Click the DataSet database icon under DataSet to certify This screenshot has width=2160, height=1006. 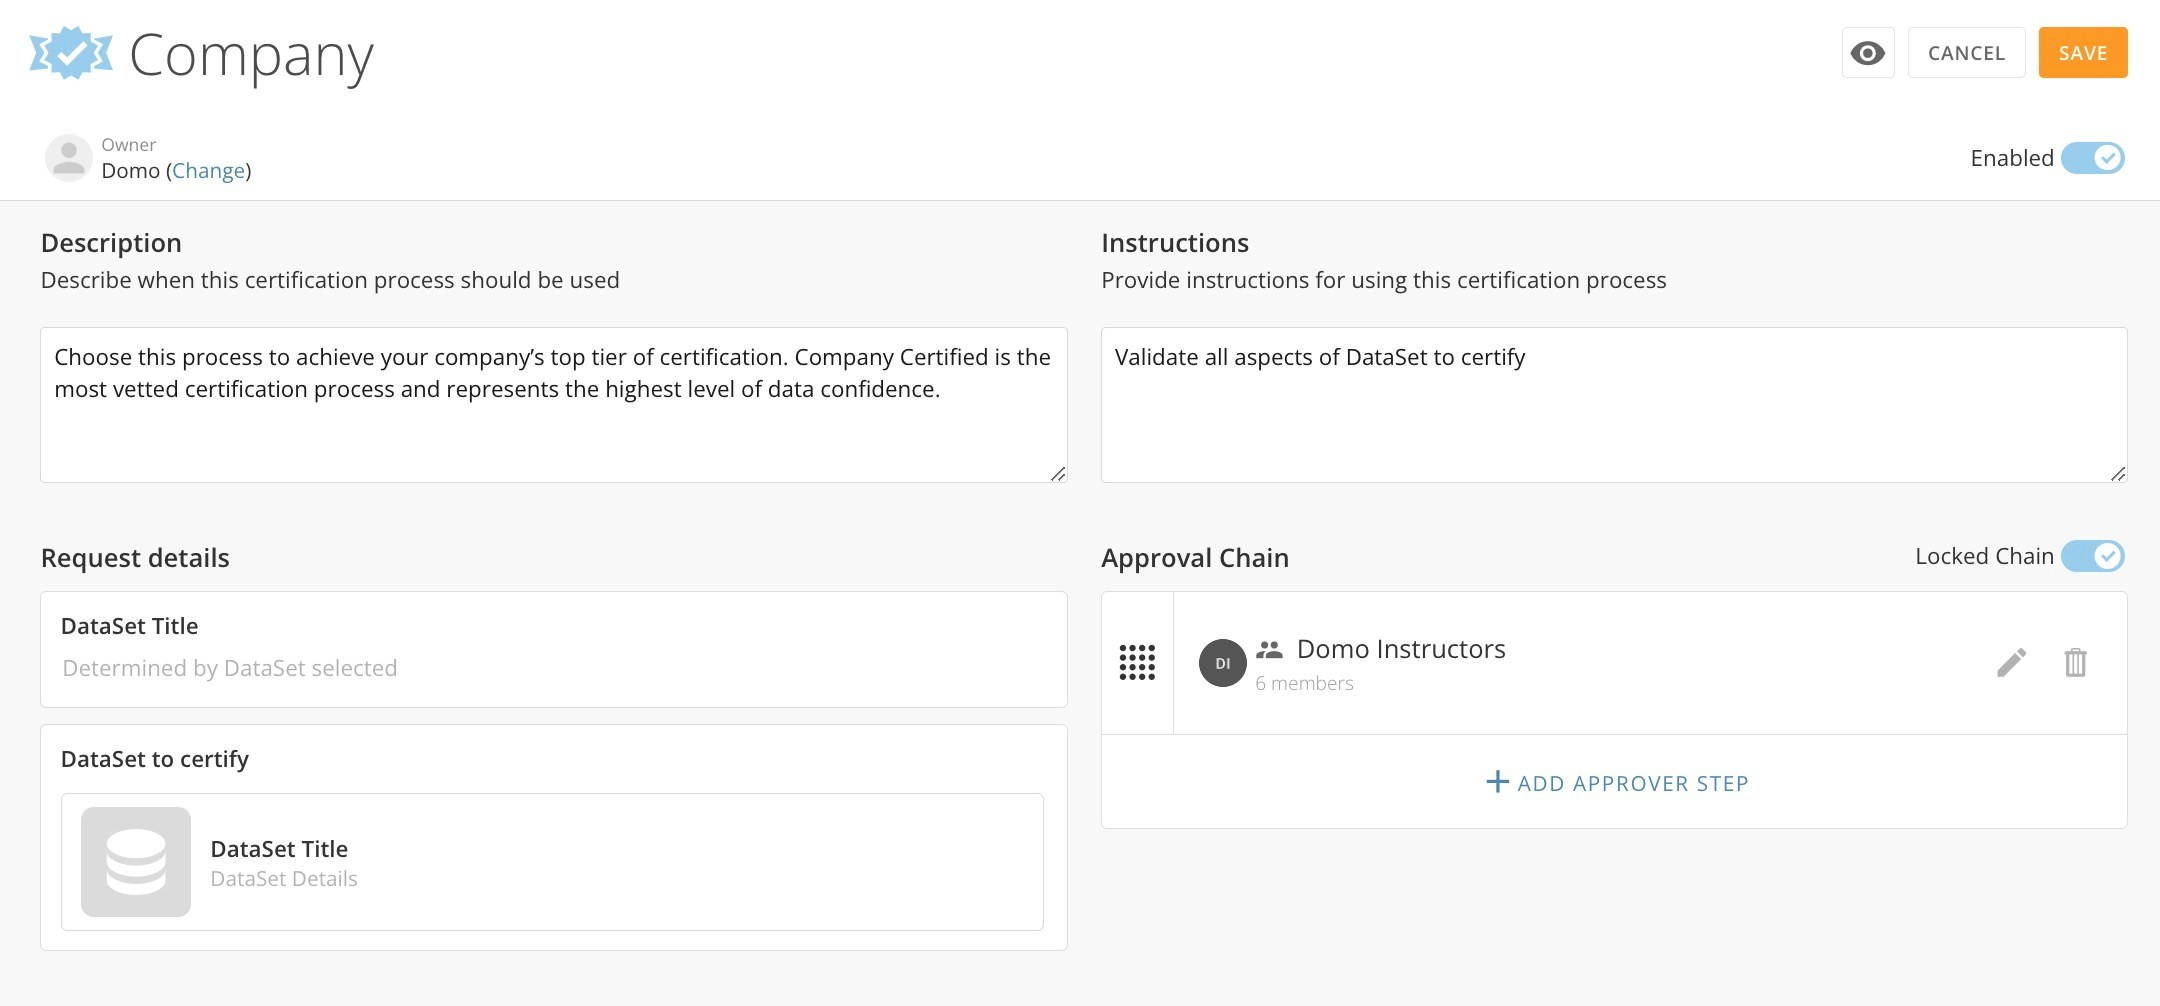135,861
